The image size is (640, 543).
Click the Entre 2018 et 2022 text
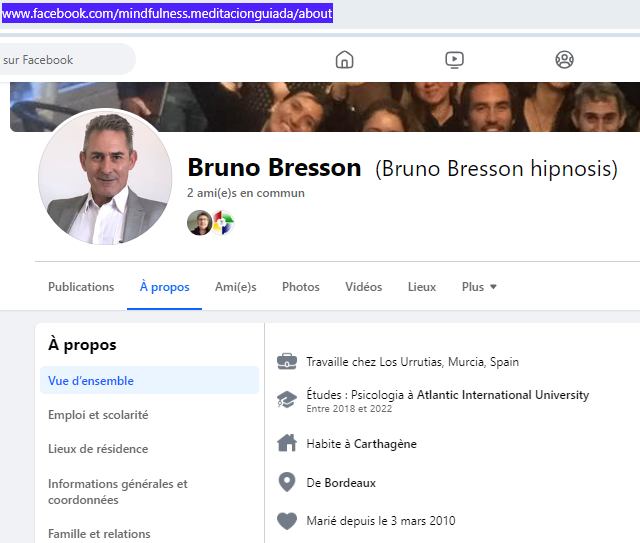349,409
